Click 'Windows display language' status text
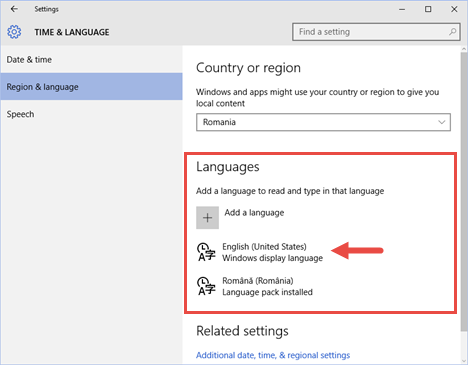The height and width of the screenshot is (365, 468). pyautogui.click(x=272, y=258)
